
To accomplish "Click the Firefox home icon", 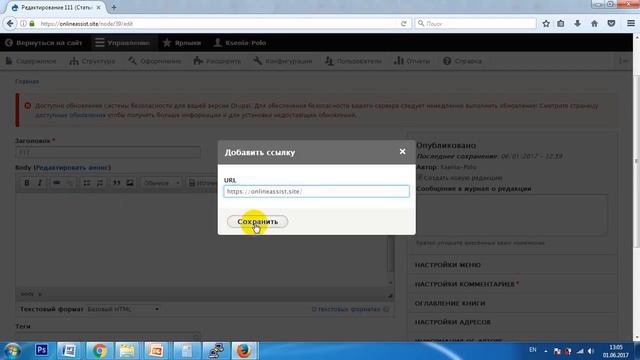I will (594, 24).
